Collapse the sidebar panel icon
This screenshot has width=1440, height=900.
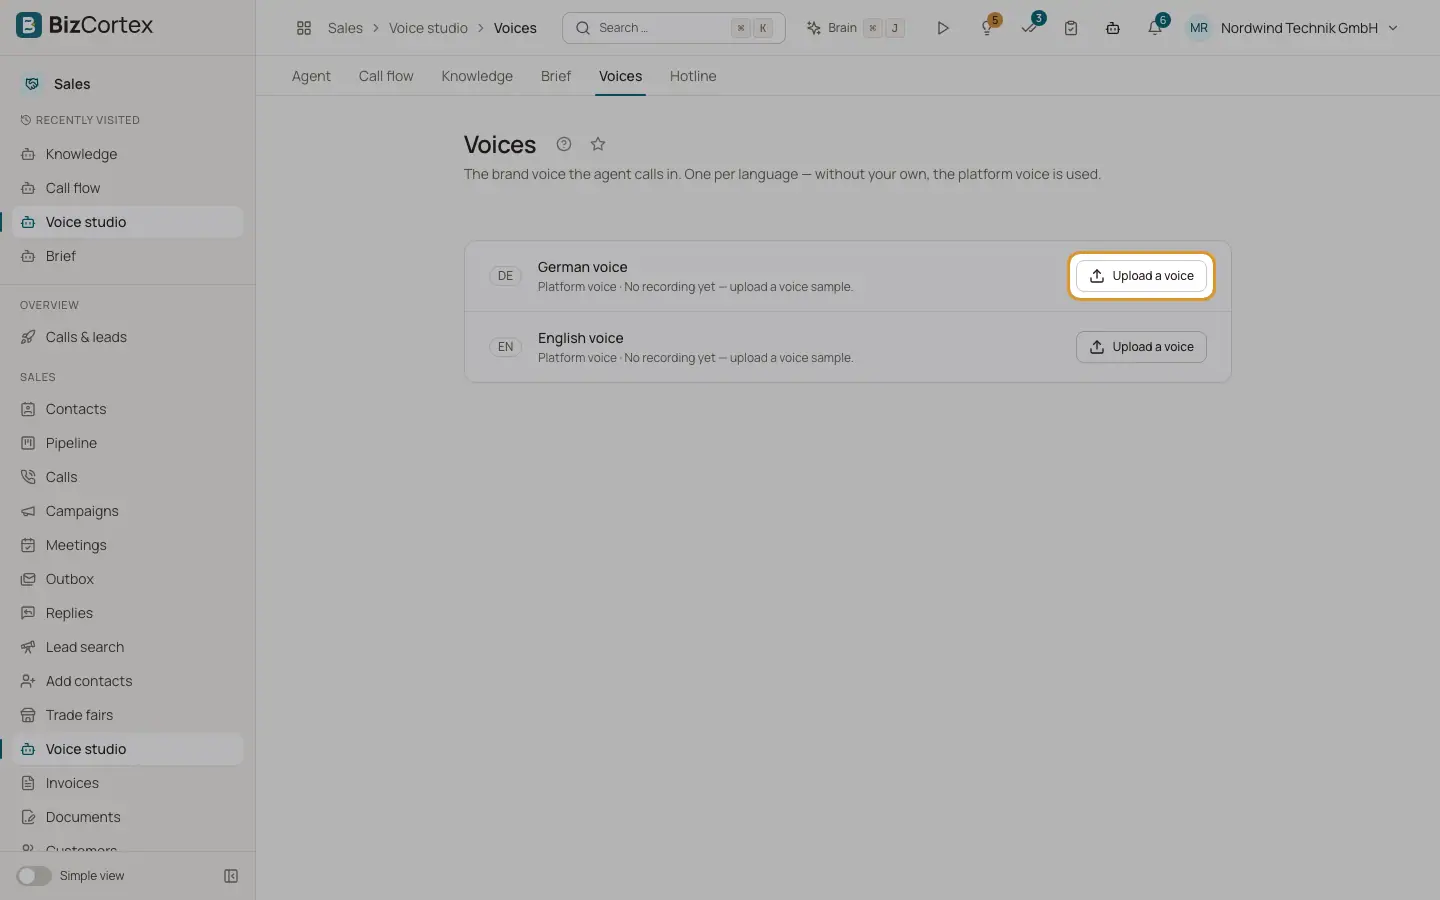[x=231, y=876]
